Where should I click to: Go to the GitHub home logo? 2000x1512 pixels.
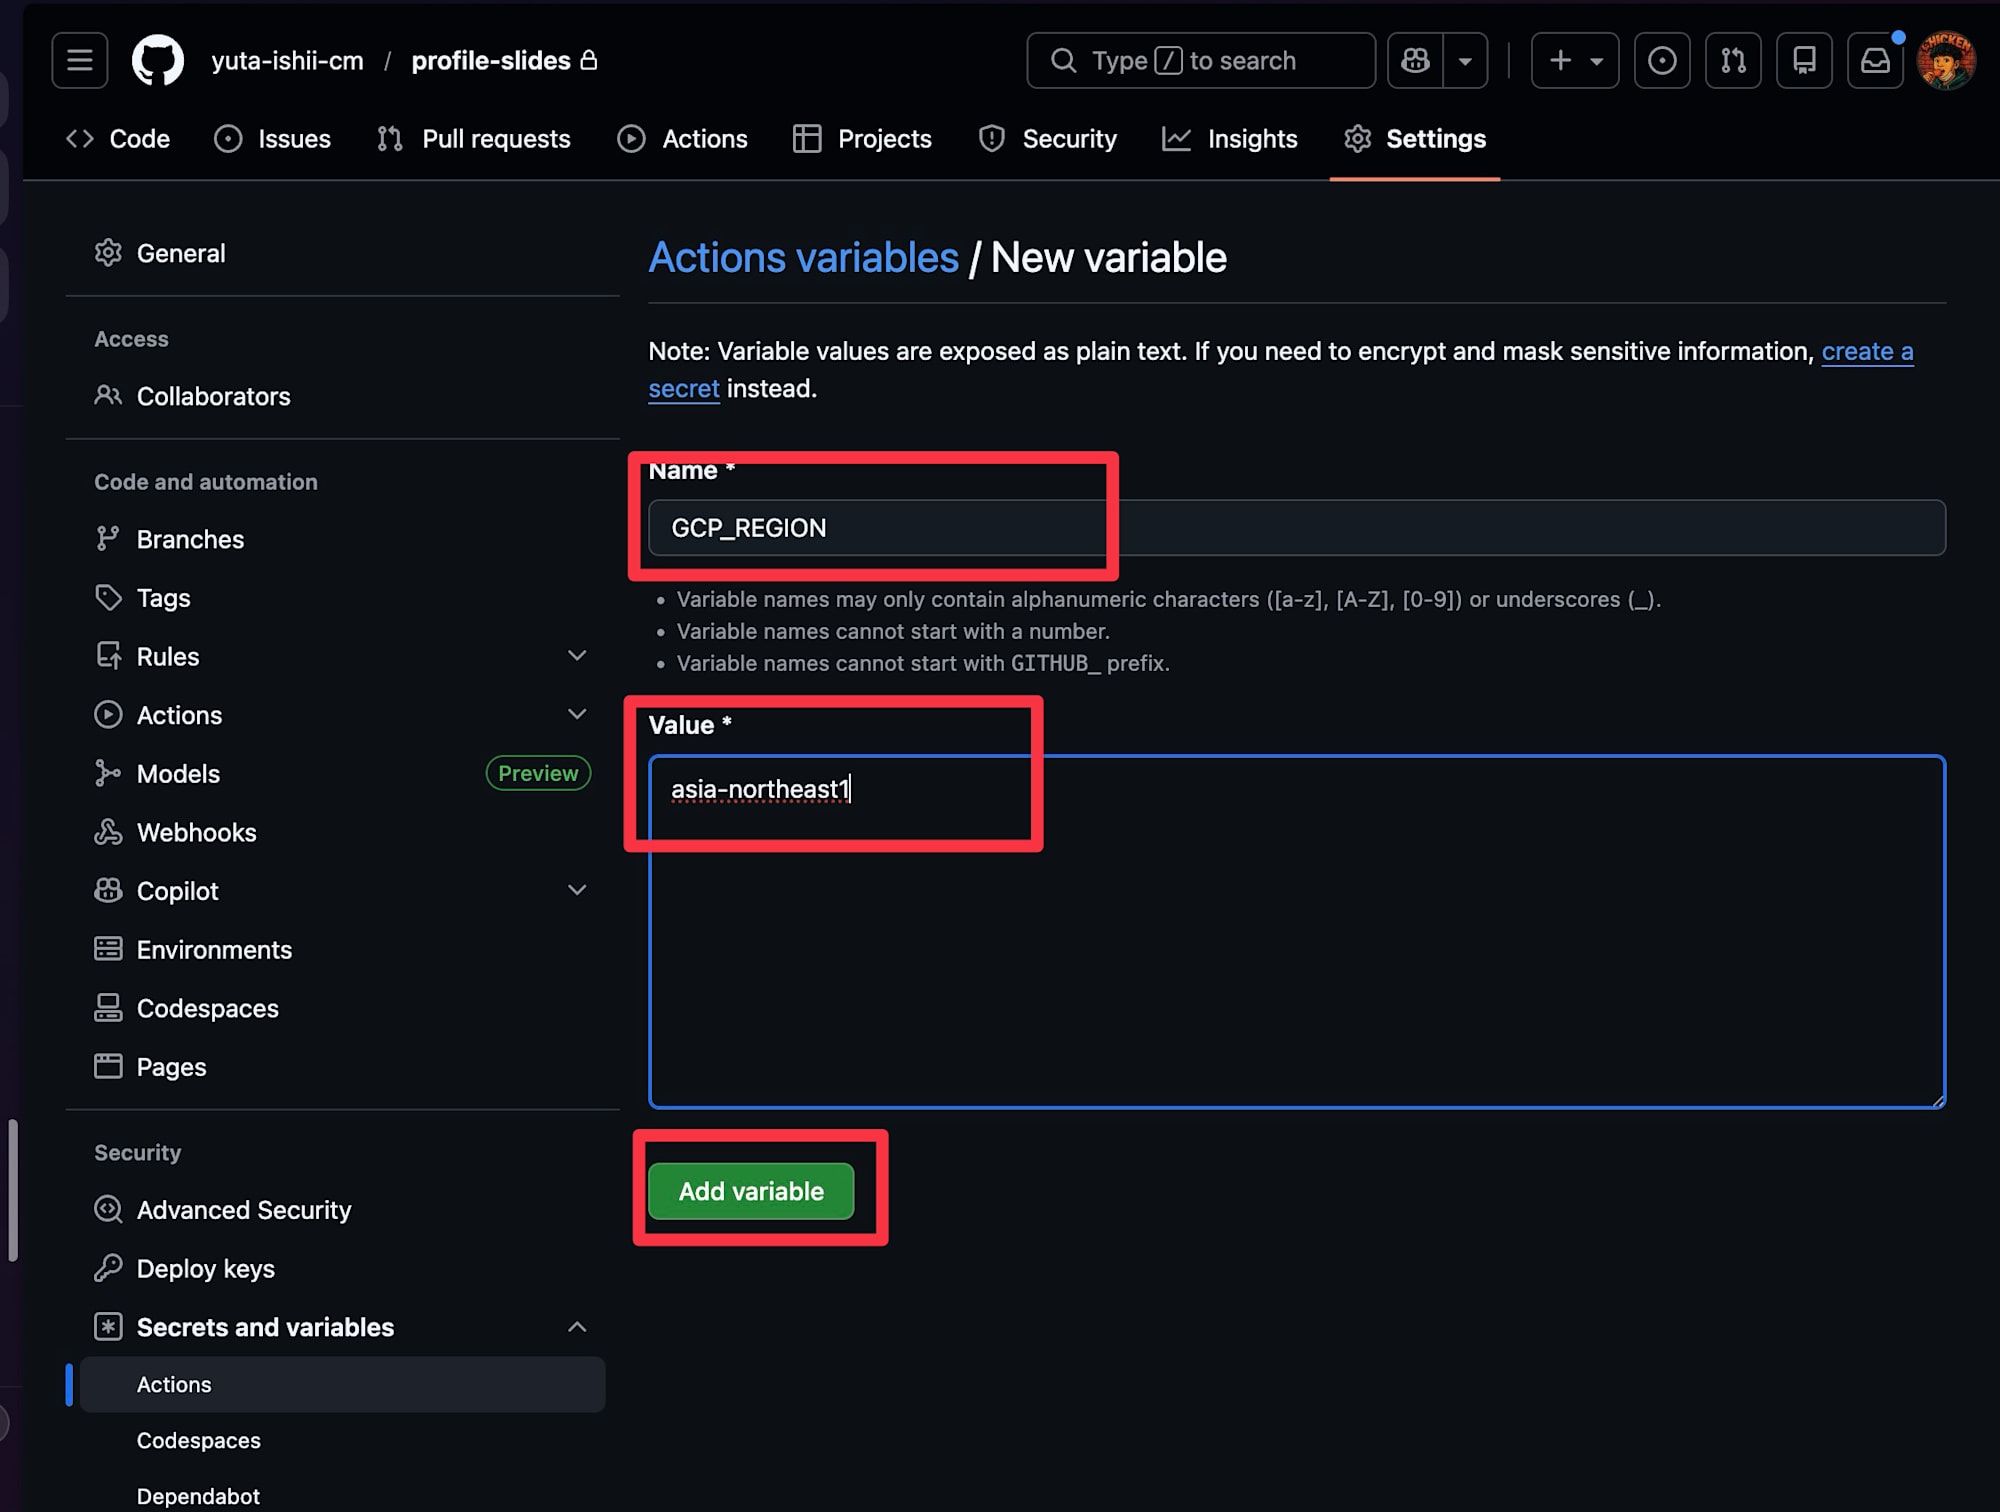[158, 61]
